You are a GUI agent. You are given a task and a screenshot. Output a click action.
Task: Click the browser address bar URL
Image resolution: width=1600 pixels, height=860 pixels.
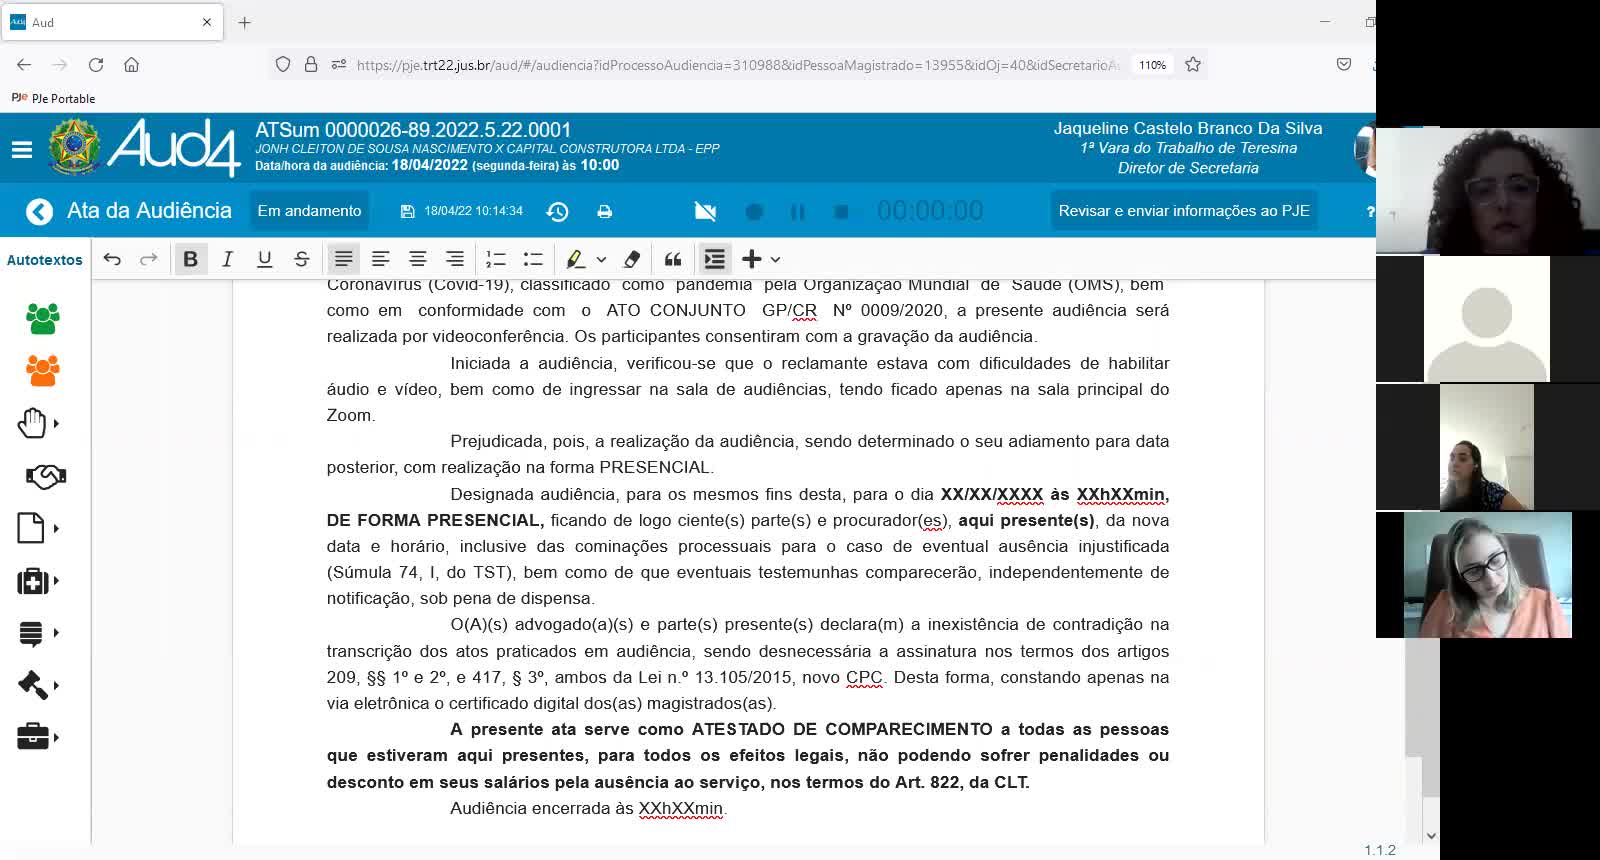(x=737, y=65)
